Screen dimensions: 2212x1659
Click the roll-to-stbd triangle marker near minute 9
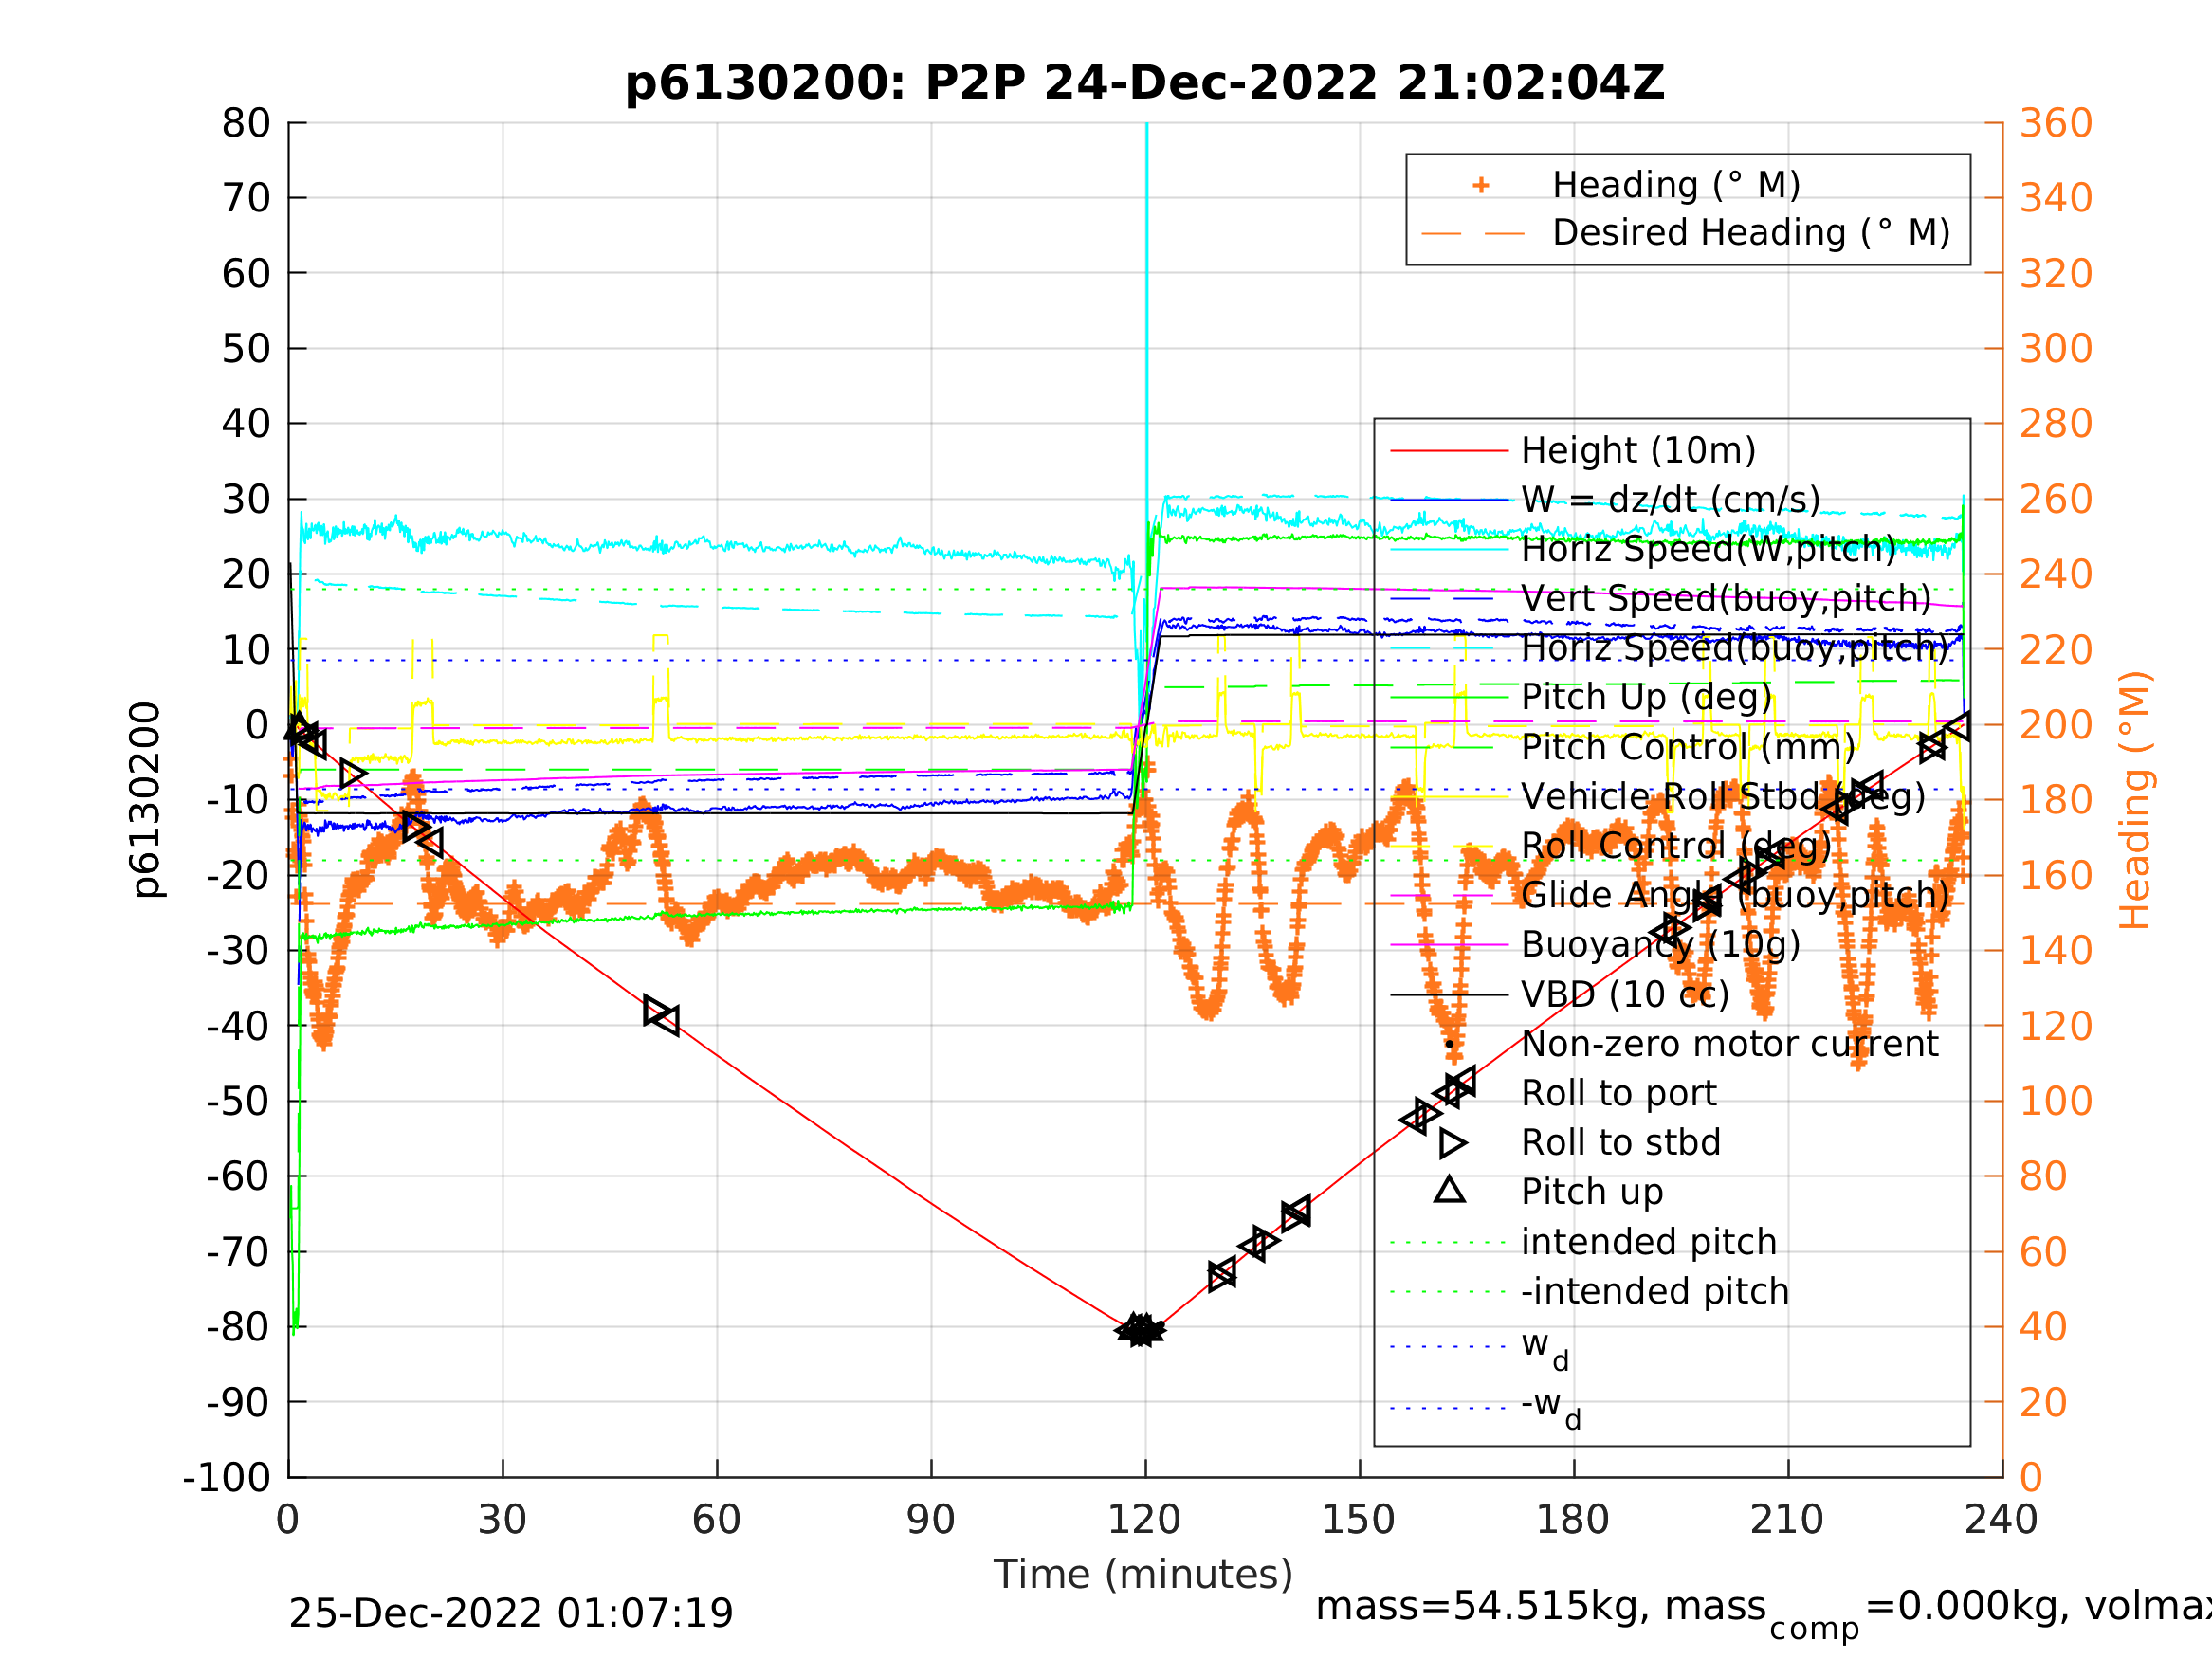pos(352,773)
